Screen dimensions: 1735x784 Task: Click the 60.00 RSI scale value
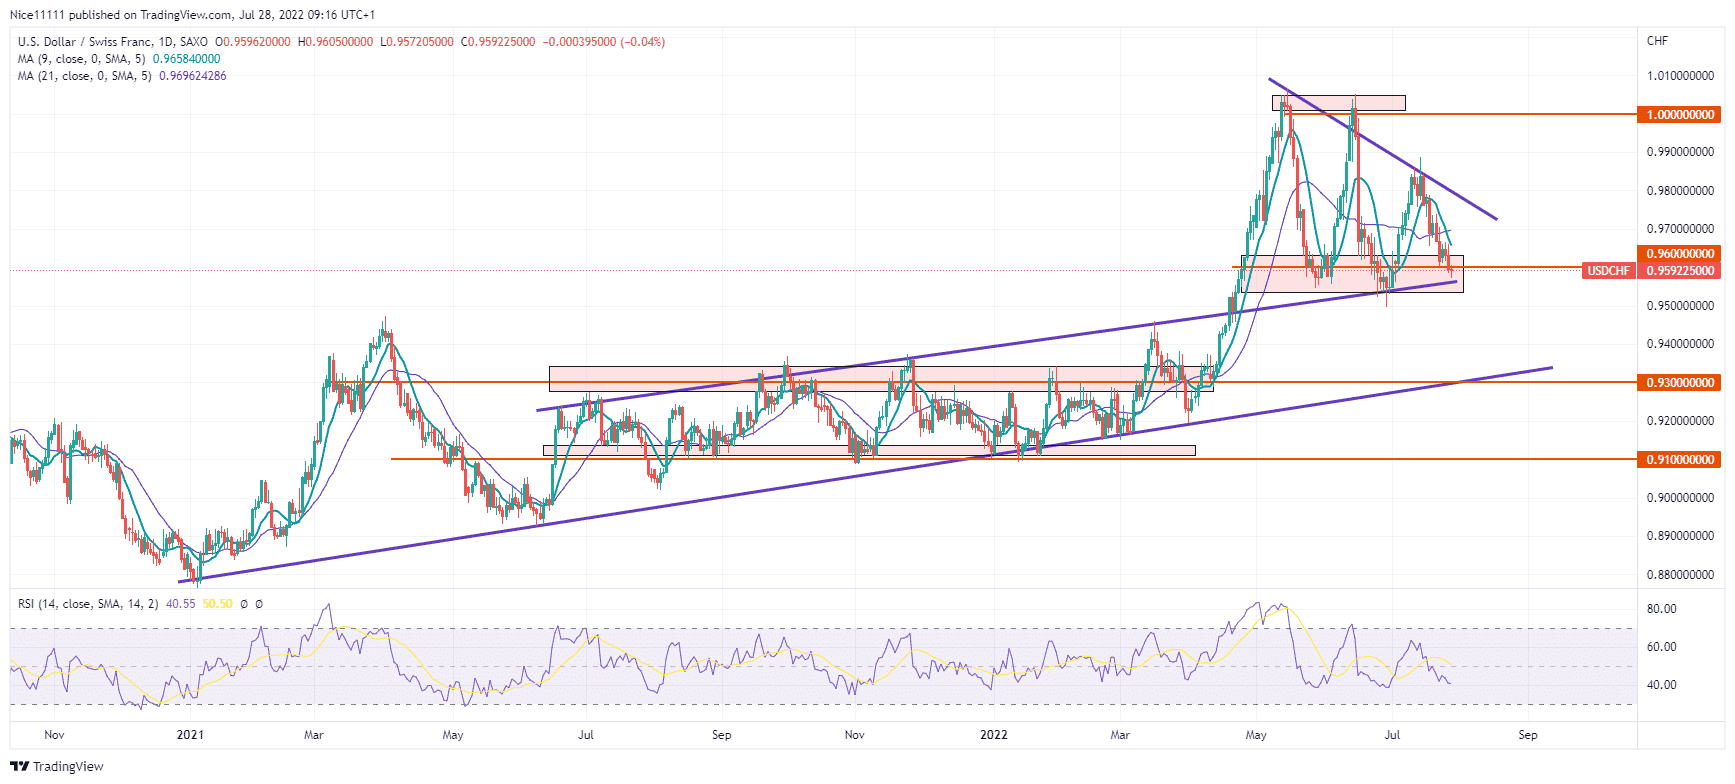coord(1661,647)
